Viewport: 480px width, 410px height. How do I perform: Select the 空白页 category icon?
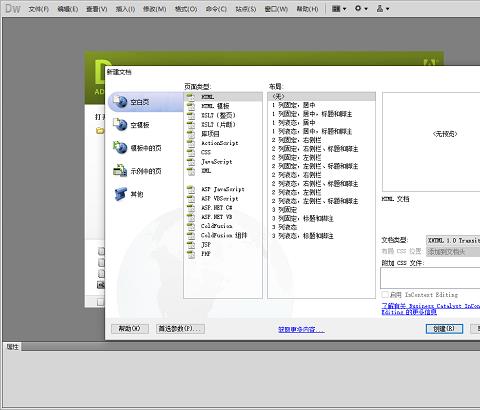(x=120, y=101)
